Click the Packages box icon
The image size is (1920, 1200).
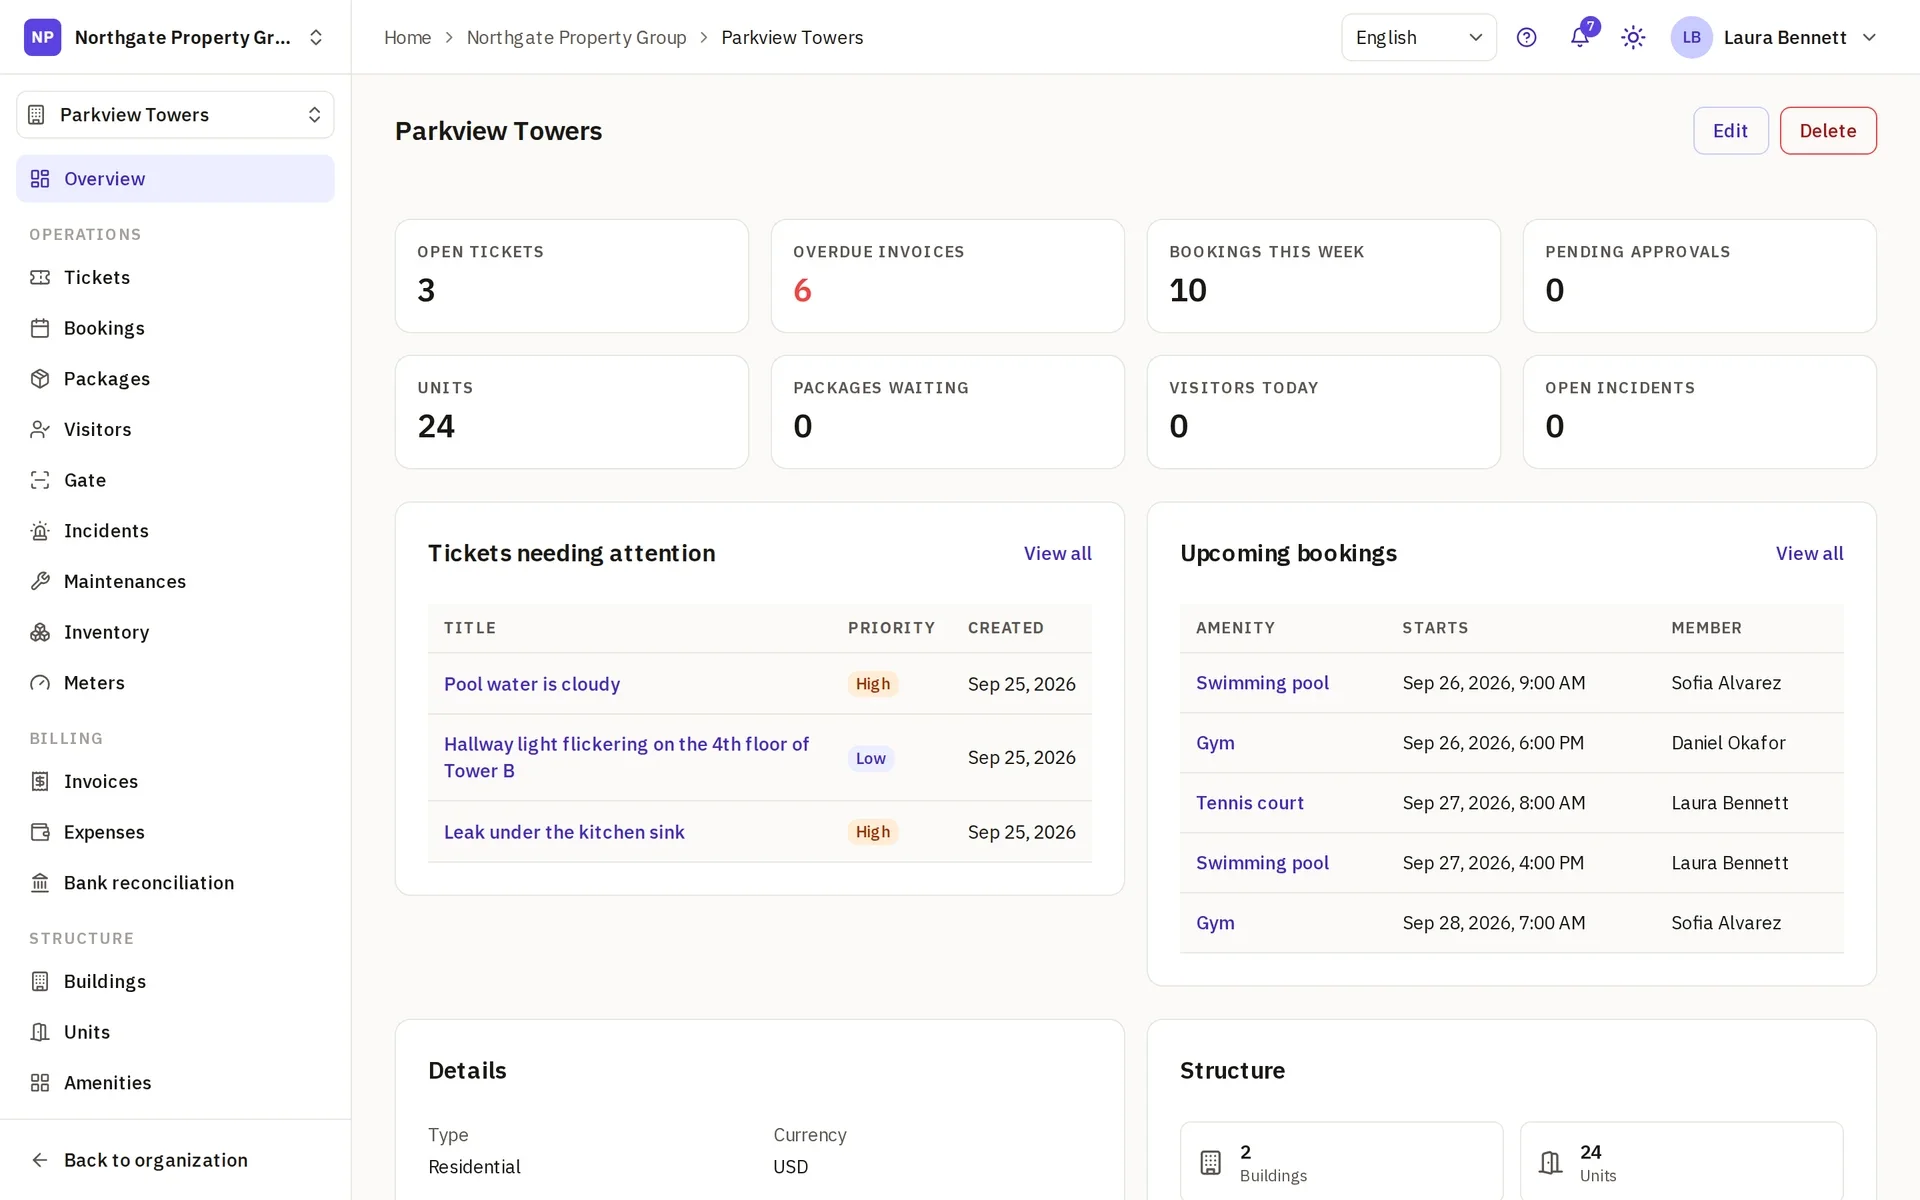click(40, 379)
